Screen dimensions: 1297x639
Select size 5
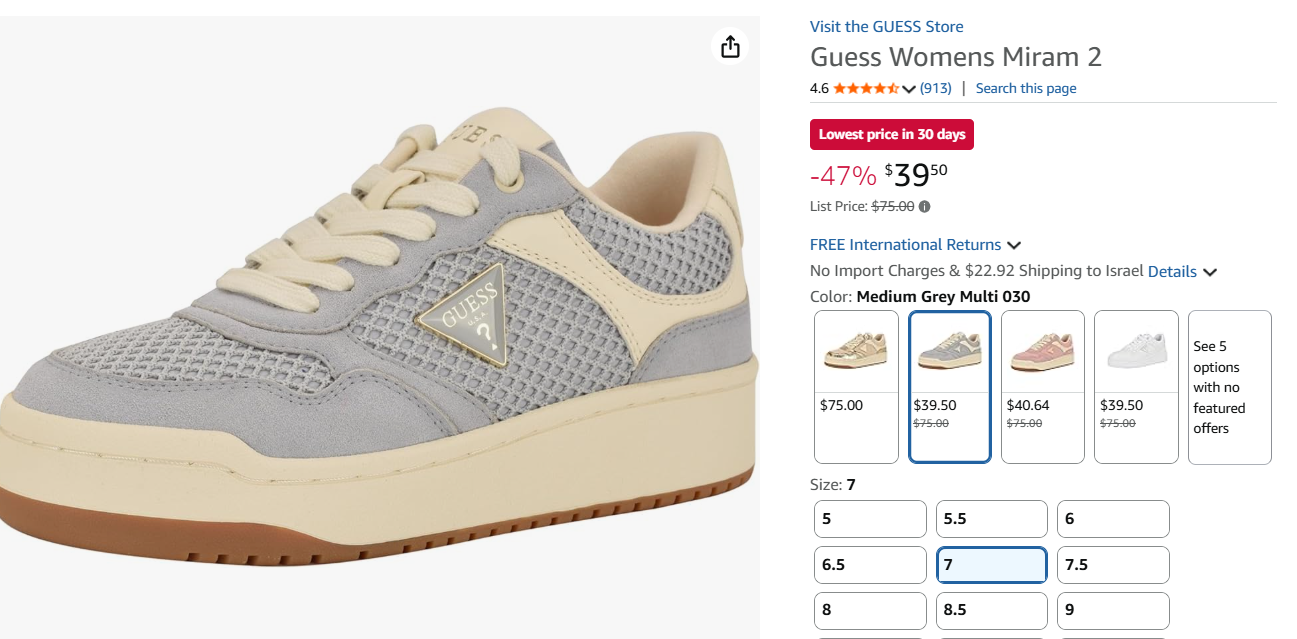[870, 519]
